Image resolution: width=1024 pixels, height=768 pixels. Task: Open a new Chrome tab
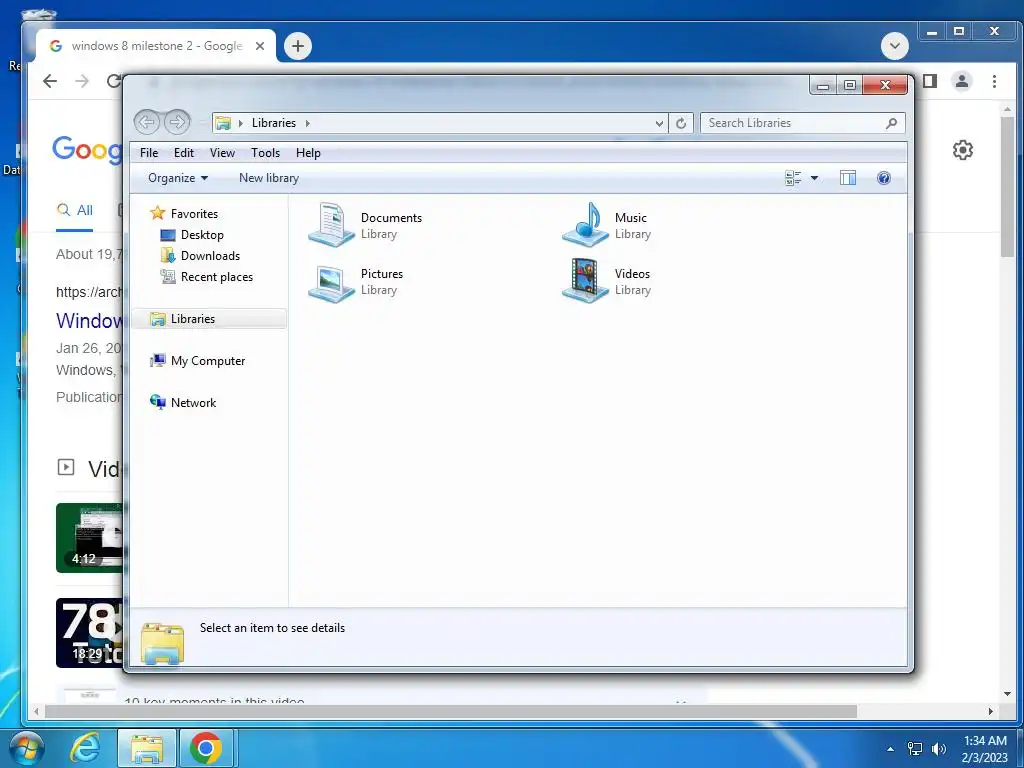(x=298, y=46)
